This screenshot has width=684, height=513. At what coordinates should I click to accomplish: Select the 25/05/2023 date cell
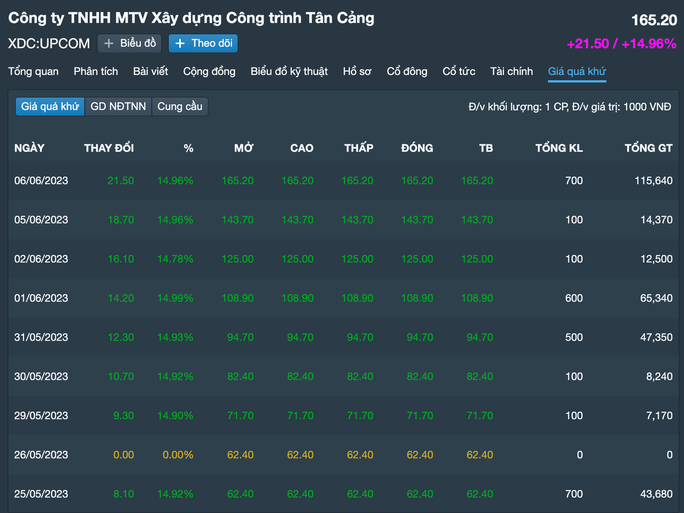(x=41, y=494)
